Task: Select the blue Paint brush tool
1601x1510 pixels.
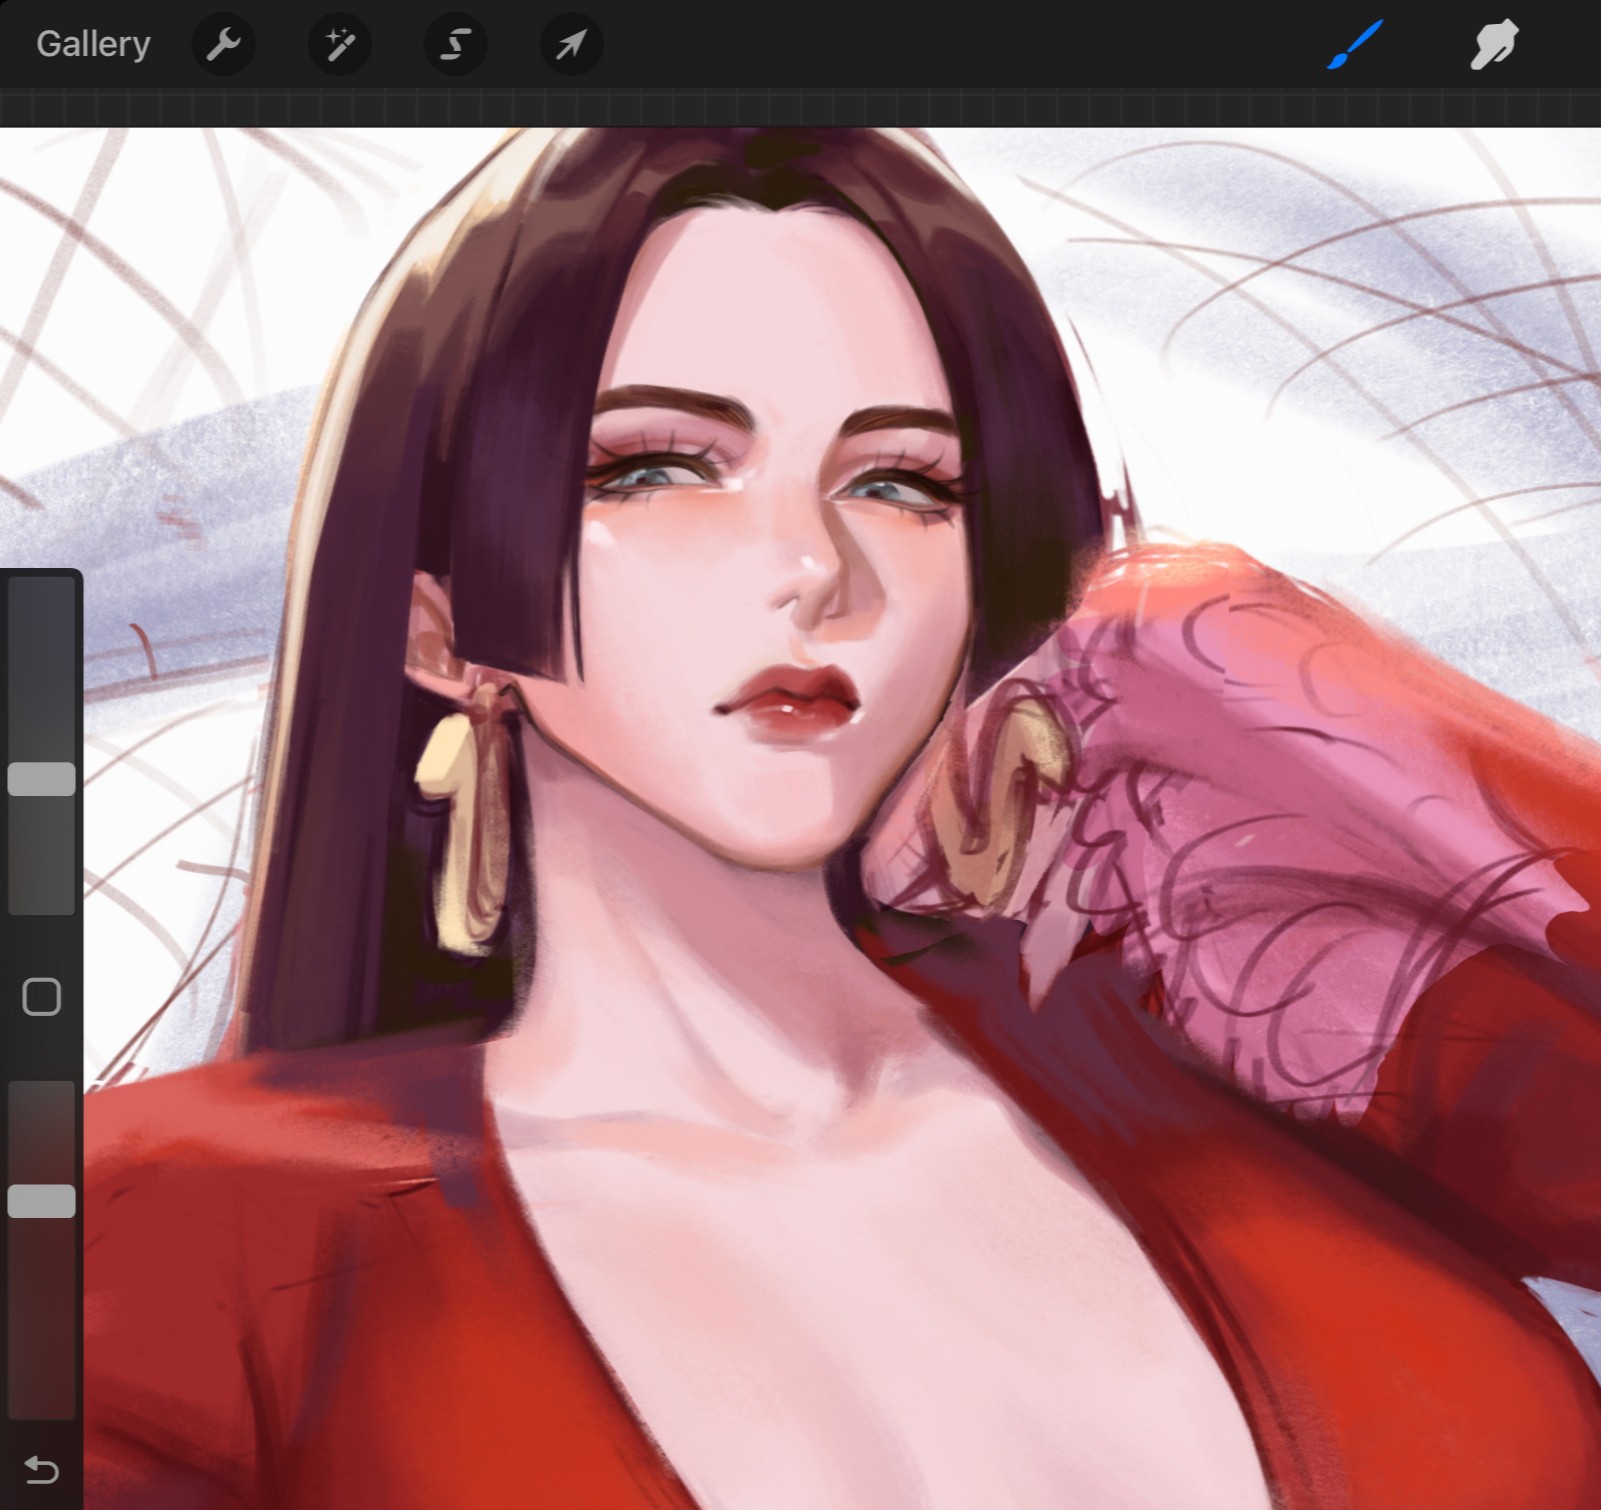Action: pyautogui.click(x=1355, y=44)
